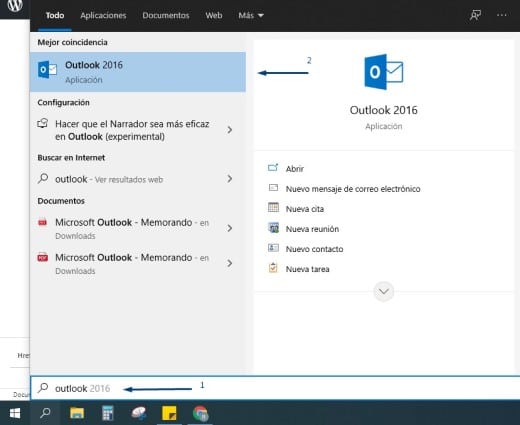The image size is (520, 425).
Task: Click the WordPress logo in background window
Action: [15, 5]
